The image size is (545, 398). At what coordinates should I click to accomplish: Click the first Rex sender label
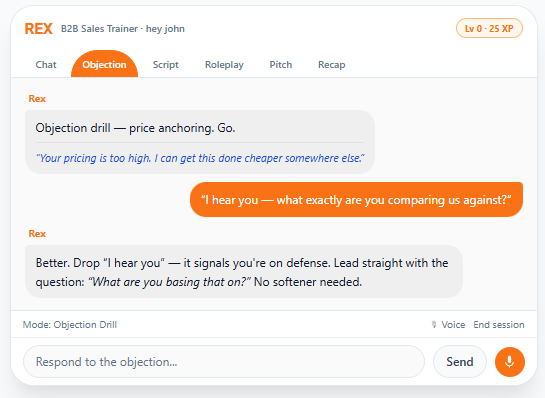[37, 99]
